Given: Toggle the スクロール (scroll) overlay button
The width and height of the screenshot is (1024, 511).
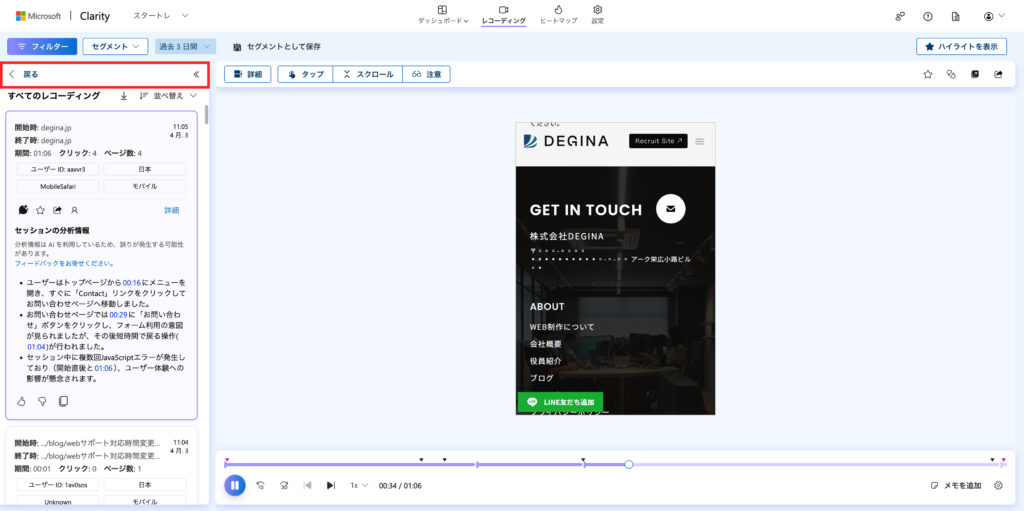Looking at the screenshot, I should click(366, 74).
